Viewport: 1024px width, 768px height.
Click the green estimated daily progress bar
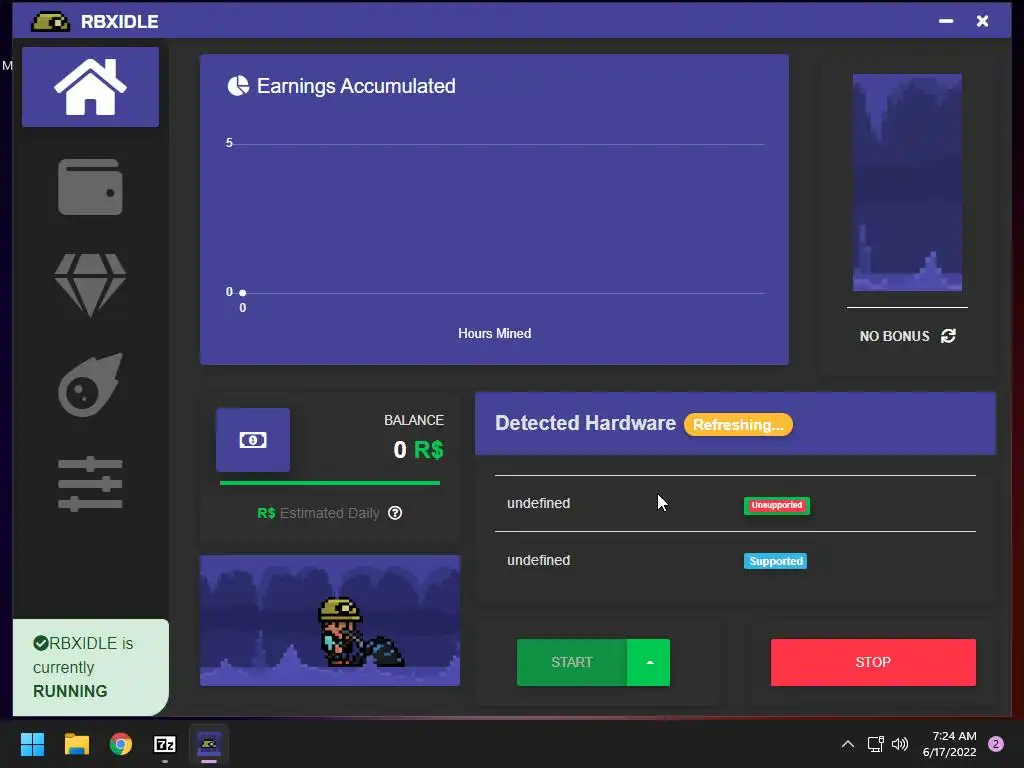330,483
